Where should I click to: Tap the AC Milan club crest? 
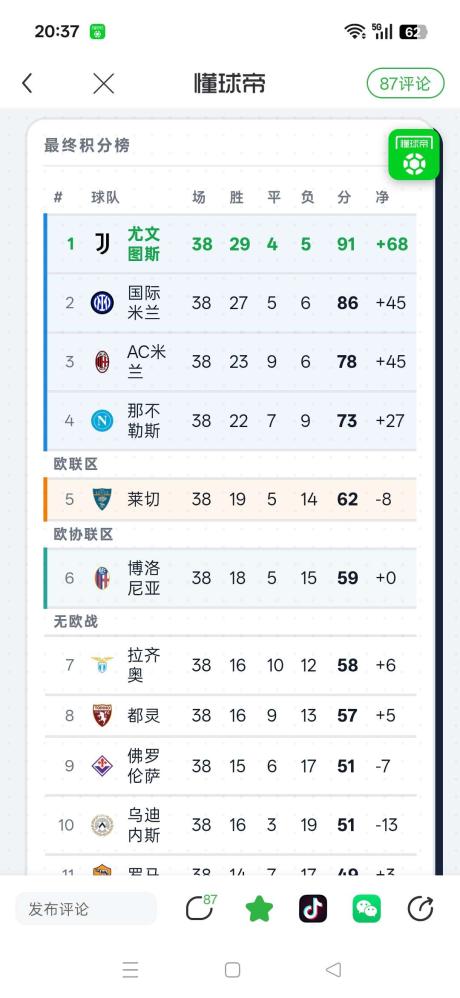pos(102,362)
